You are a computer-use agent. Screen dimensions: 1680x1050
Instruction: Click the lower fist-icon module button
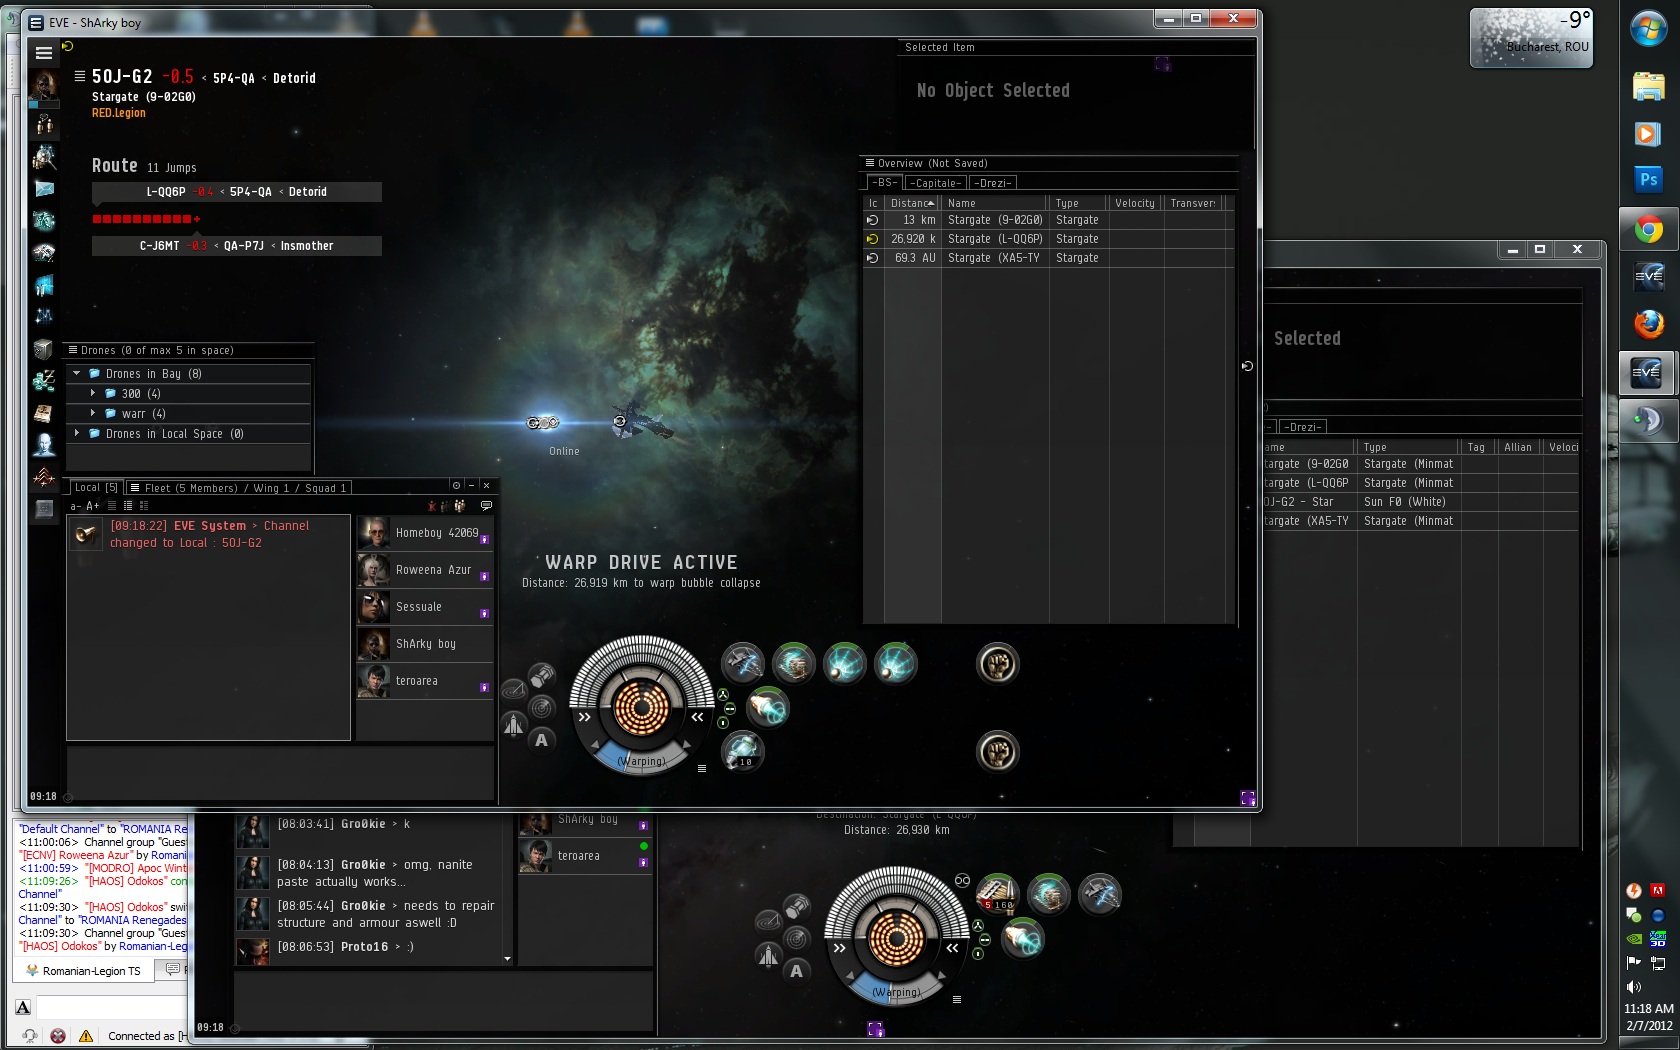[x=997, y=751]
